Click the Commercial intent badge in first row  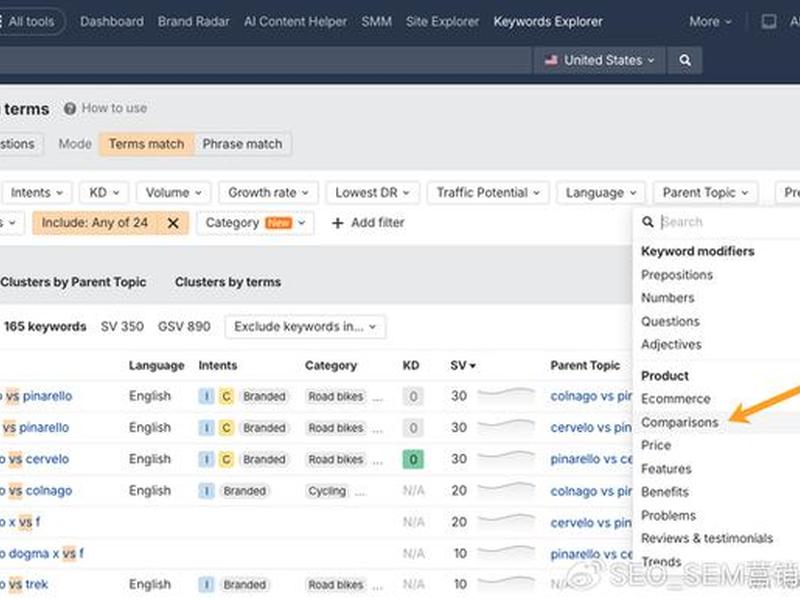pos(226,396)
